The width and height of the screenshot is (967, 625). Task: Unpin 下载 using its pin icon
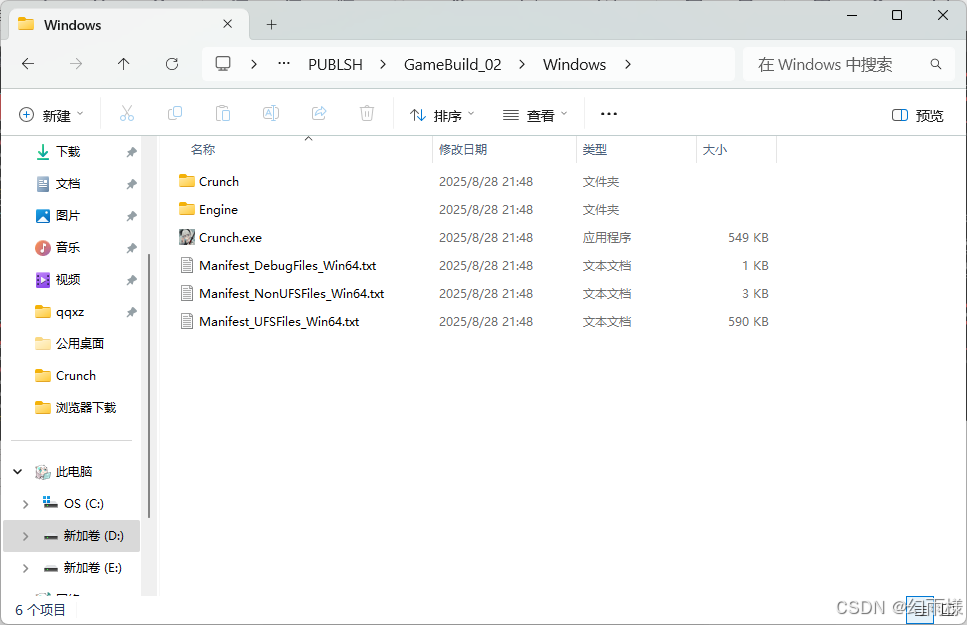[x=131, y=152]
